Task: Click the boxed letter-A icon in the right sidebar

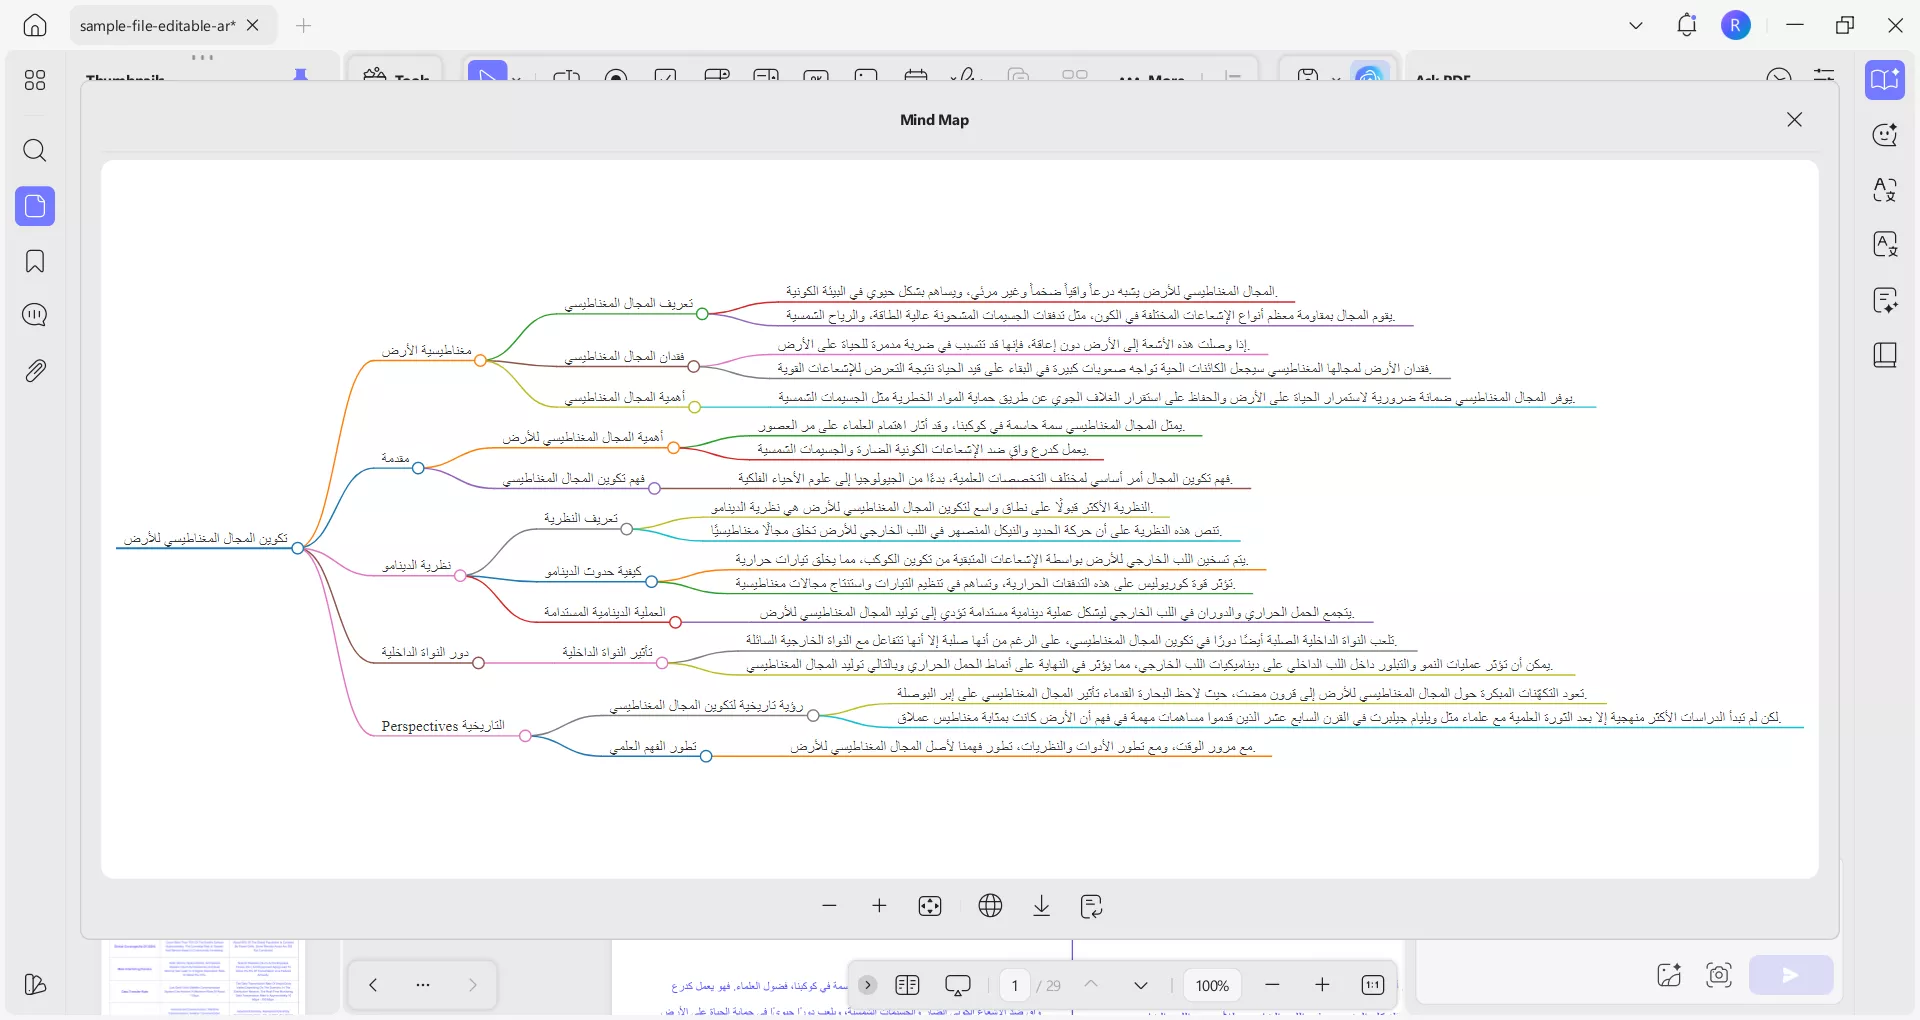Action: [1885, 245]
